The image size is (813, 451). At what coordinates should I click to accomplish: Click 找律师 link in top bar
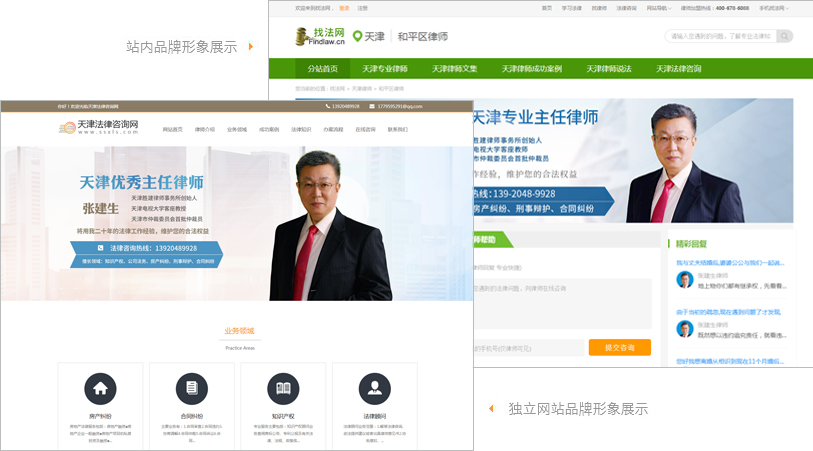[599, 8]
